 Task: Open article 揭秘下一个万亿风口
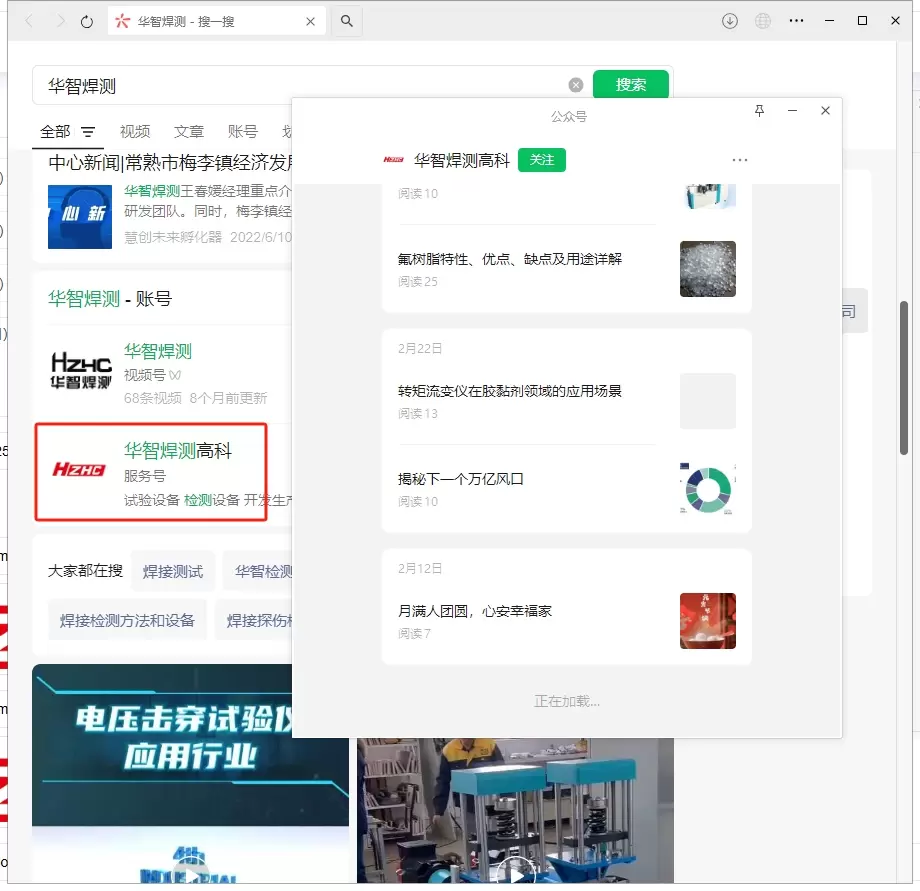pyautogui.click(x=461, y=479)
